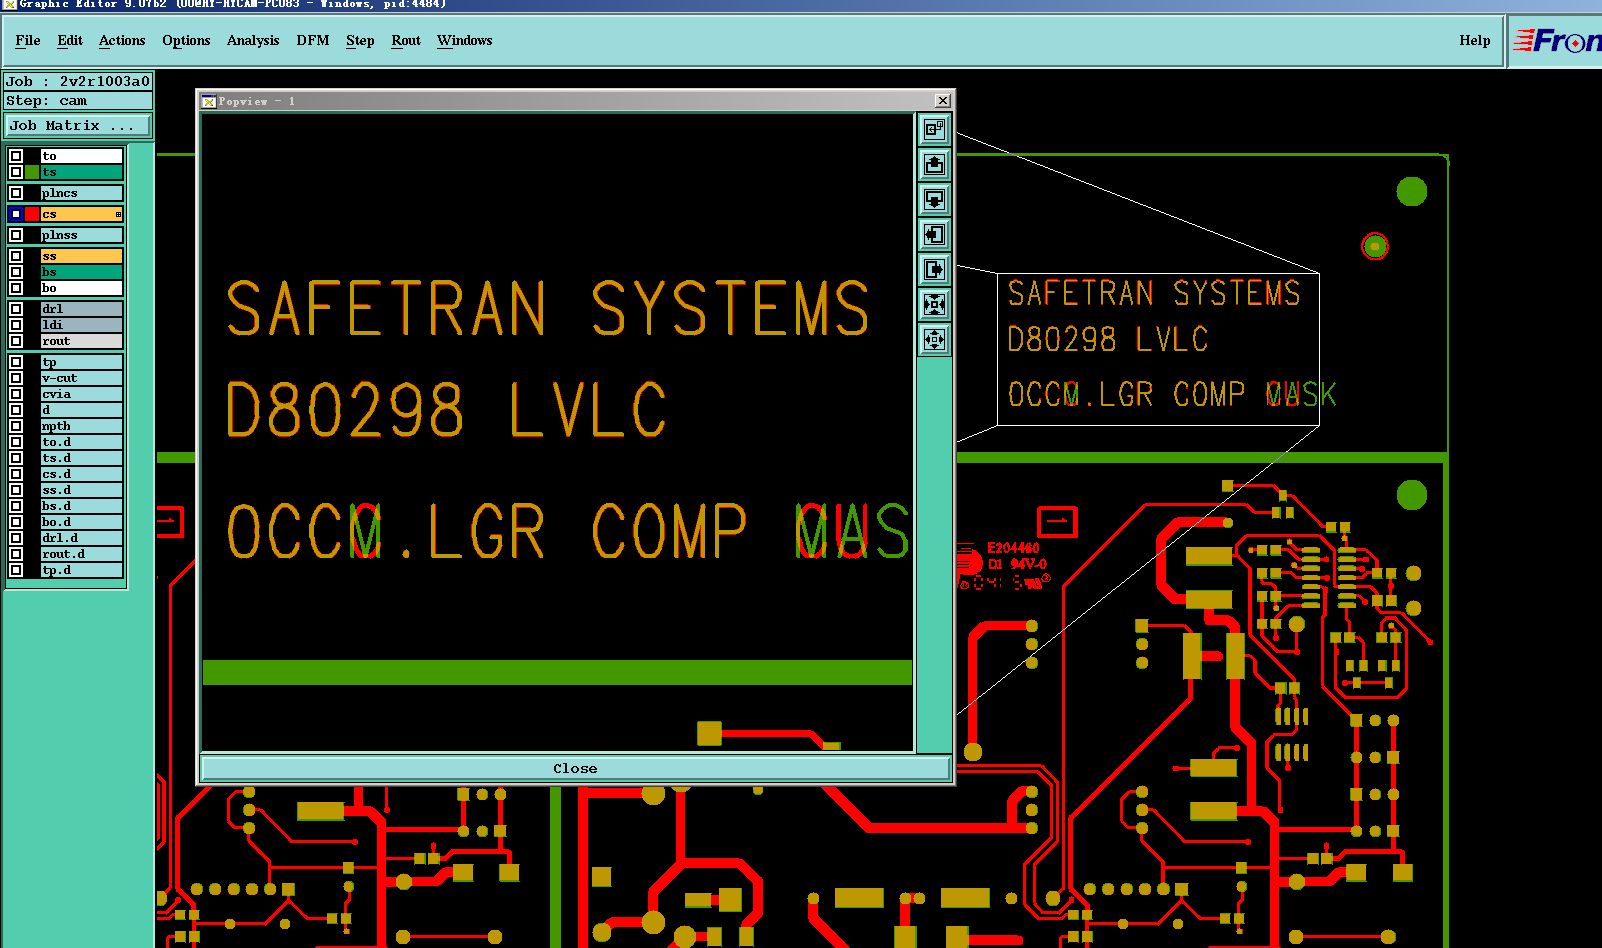Pan the Popview up with arrow icon

point(934,165)
